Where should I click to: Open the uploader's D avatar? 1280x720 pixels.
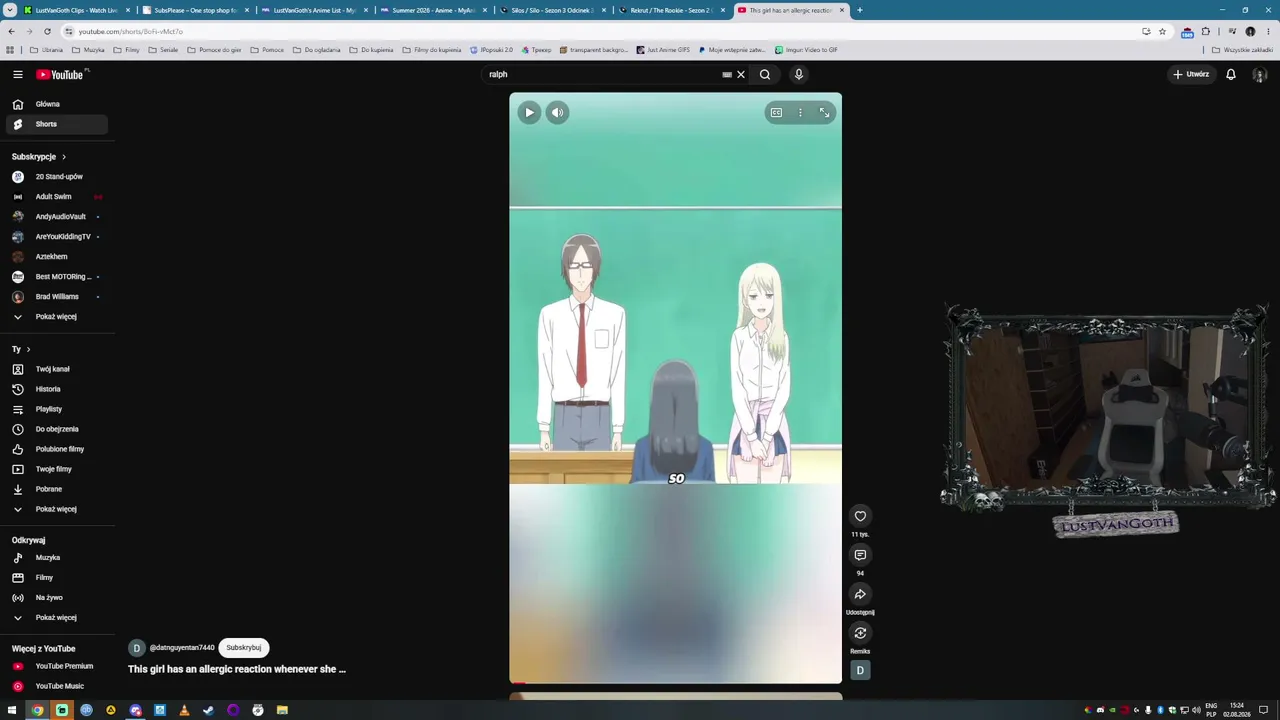137,648
